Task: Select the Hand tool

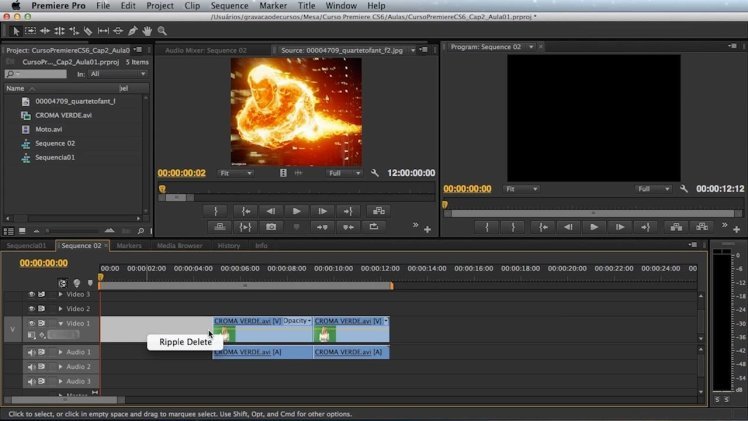Action: [x=147, y=31]
